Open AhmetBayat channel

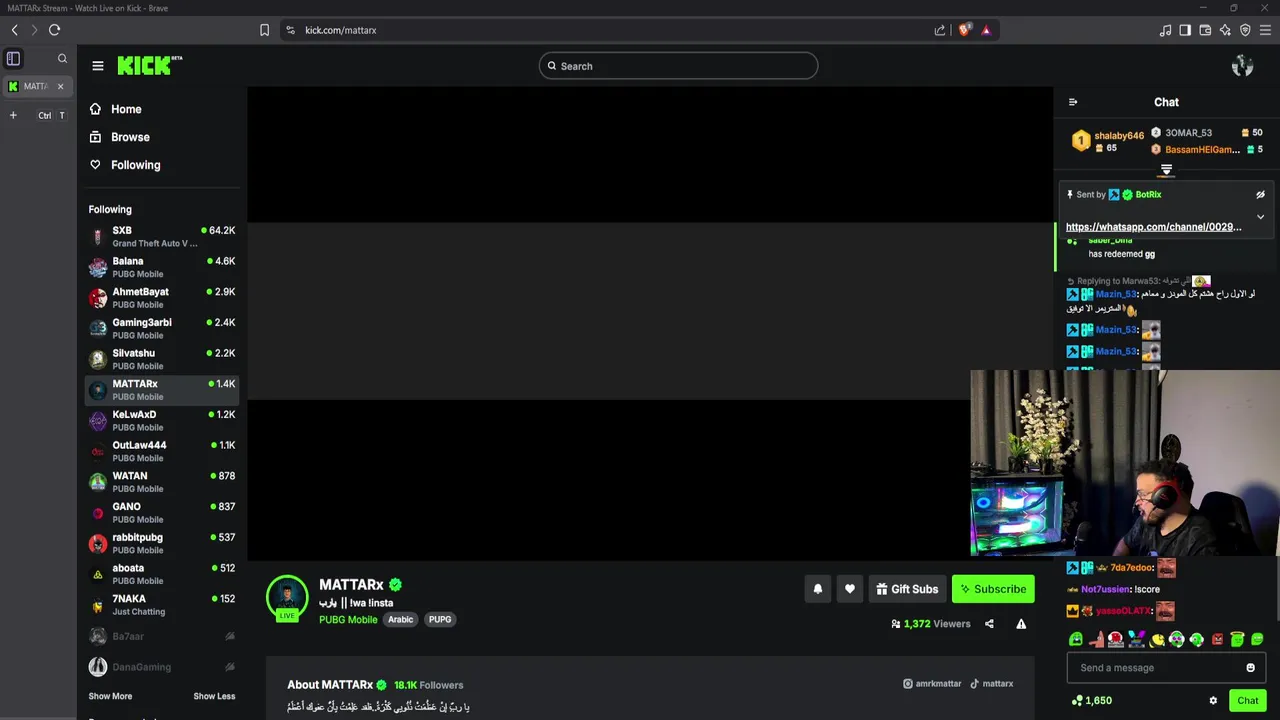point(162,298)
